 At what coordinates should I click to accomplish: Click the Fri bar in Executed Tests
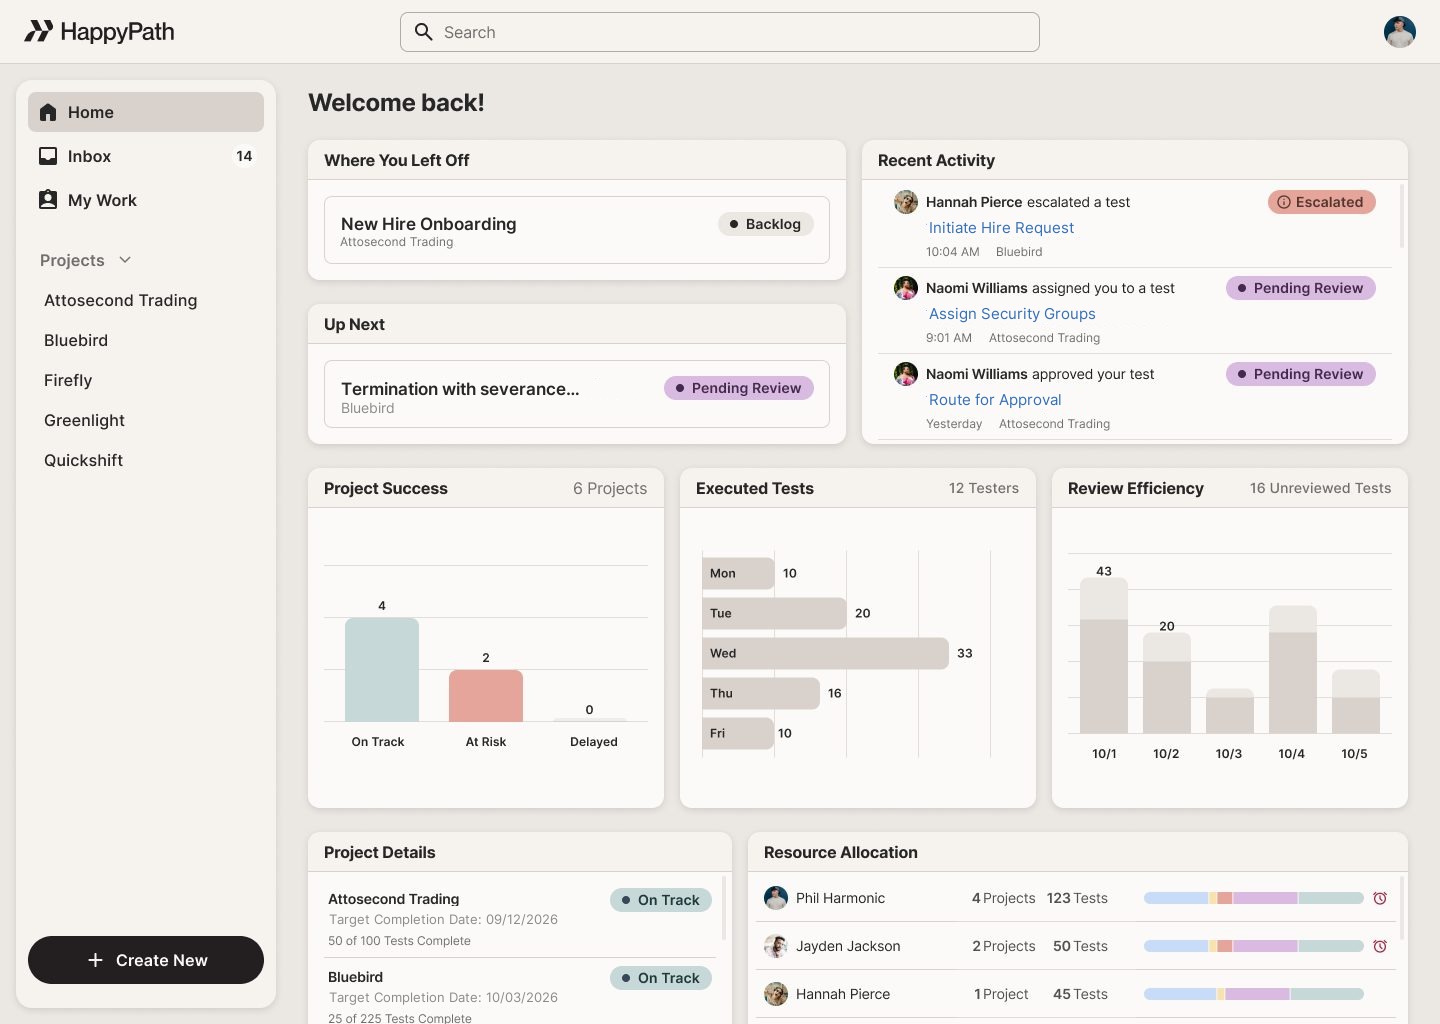click(738, 733)
